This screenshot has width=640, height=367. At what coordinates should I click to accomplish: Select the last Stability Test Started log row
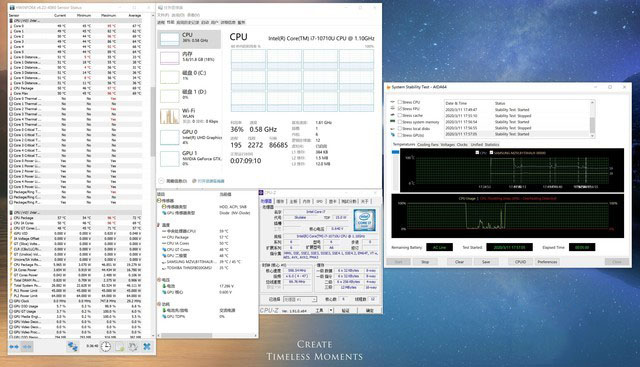pyautogui.click(x=517, y=134)
